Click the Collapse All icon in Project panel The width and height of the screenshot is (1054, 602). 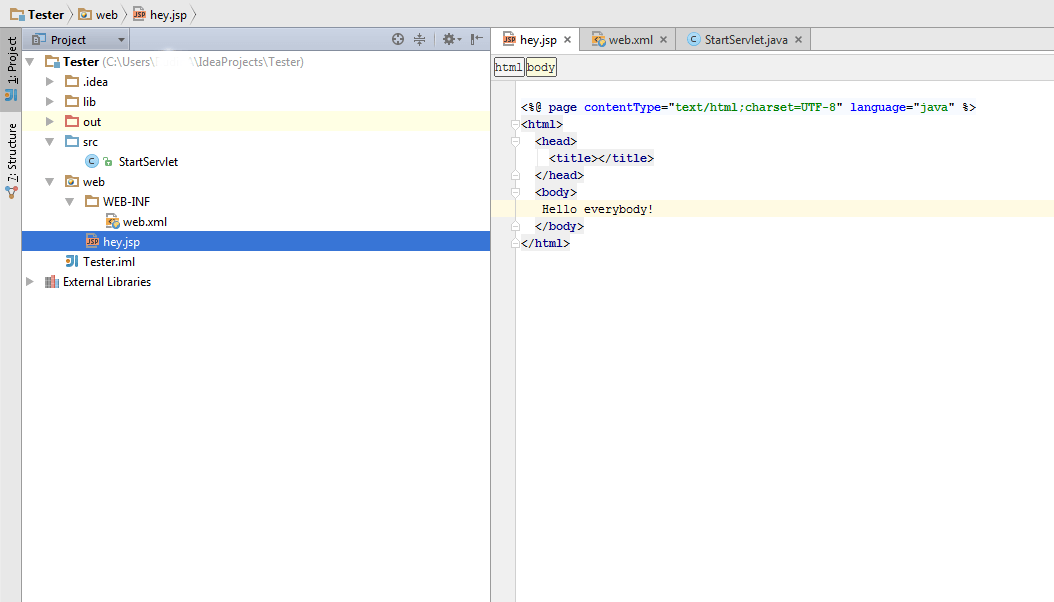tap(420, 39)
